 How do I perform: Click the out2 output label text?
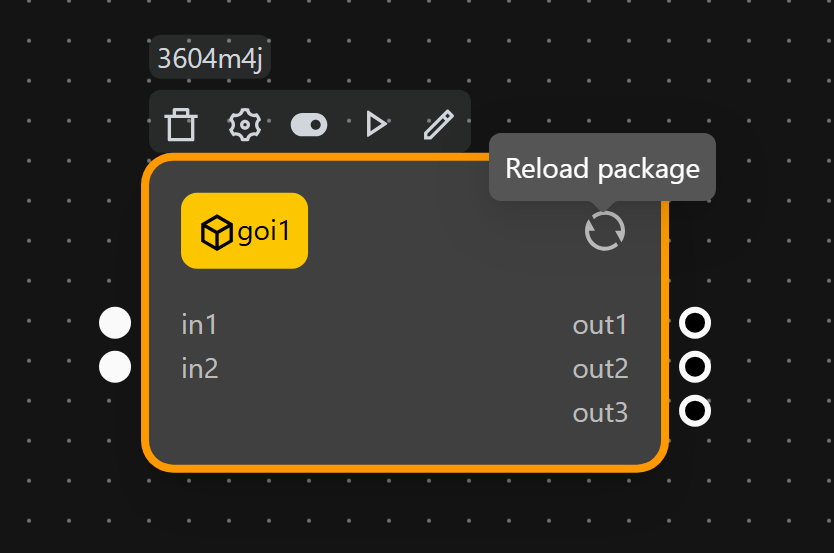(x=600, y=369)
